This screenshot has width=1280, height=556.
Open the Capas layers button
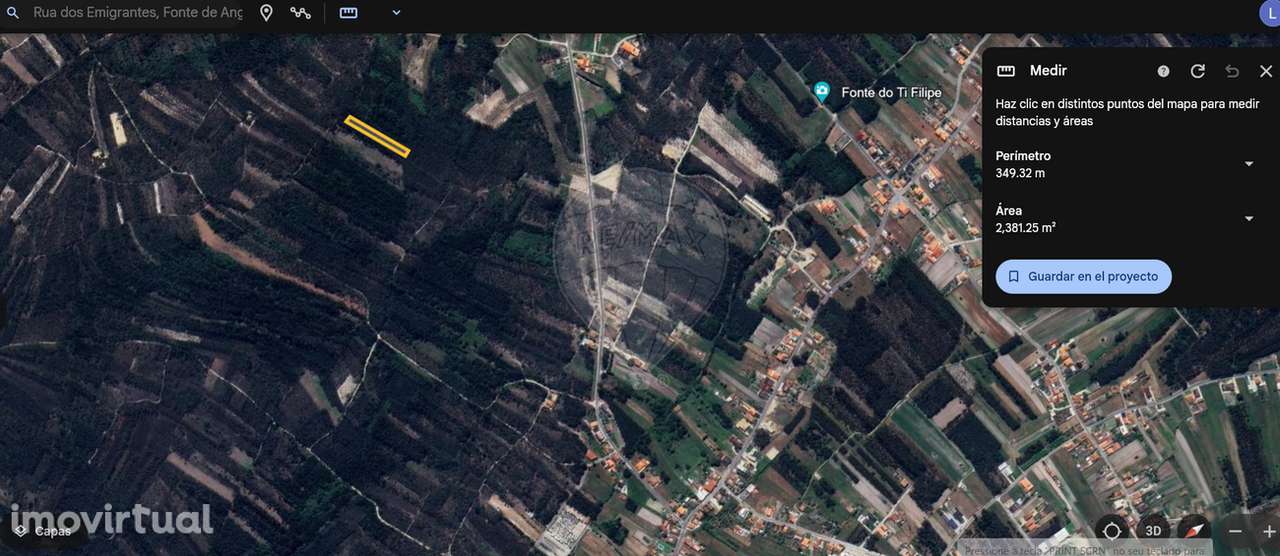tap(42, 531)
